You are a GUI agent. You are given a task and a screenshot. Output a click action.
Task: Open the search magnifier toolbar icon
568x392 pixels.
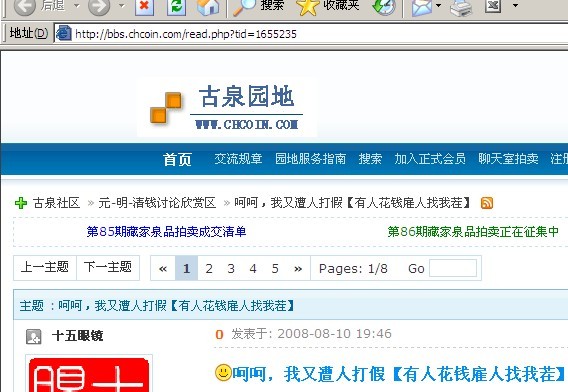[243, 7]
